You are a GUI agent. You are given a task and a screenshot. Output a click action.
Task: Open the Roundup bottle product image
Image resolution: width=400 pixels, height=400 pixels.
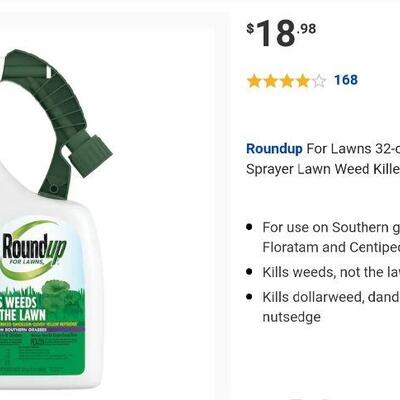coord(53,213)
